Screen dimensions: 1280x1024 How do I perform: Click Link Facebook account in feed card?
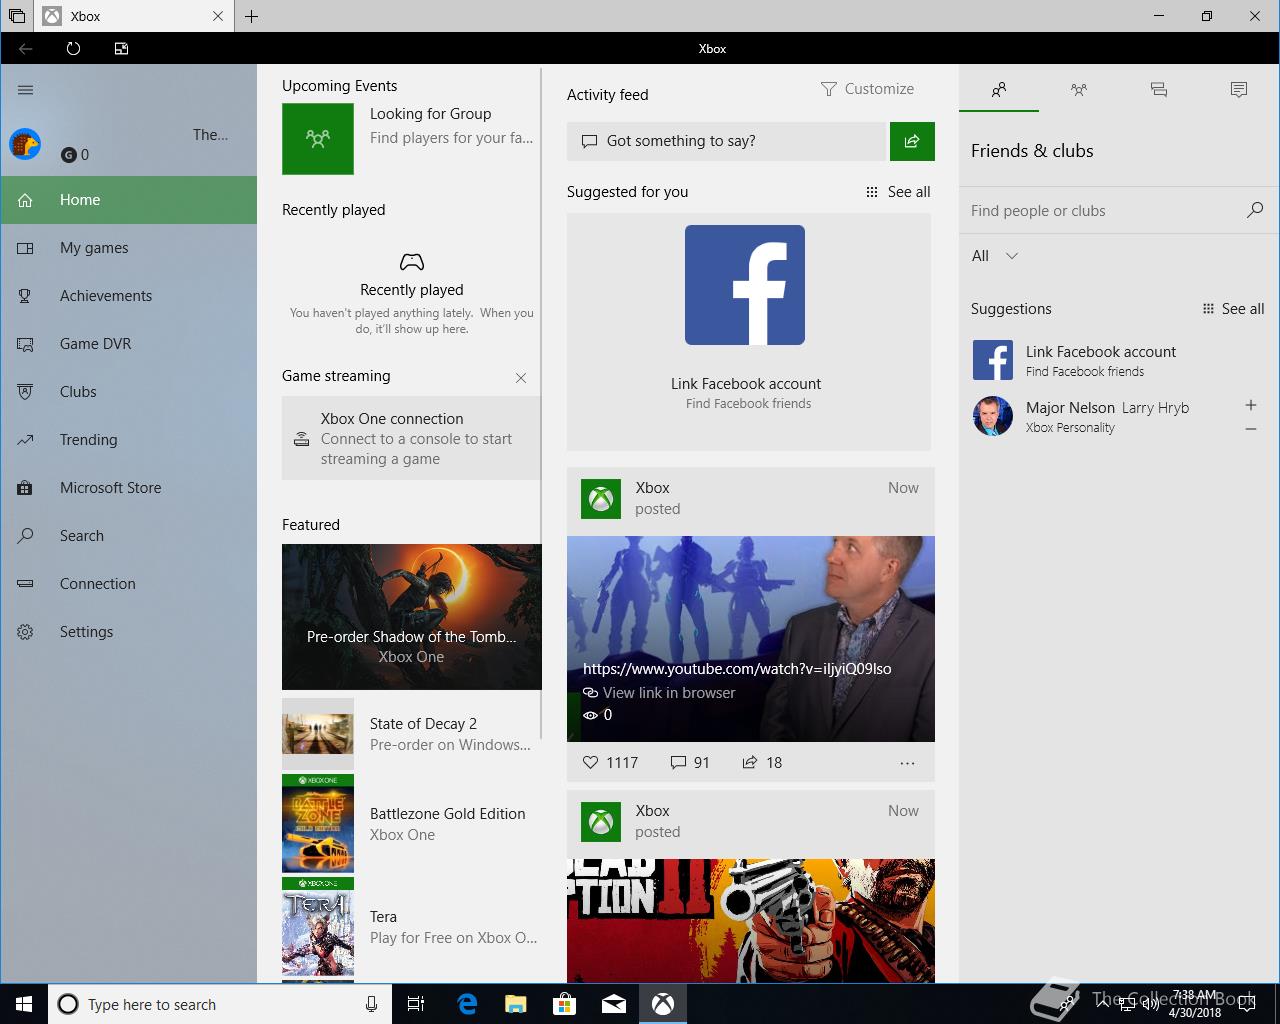(x=746, y=384)
